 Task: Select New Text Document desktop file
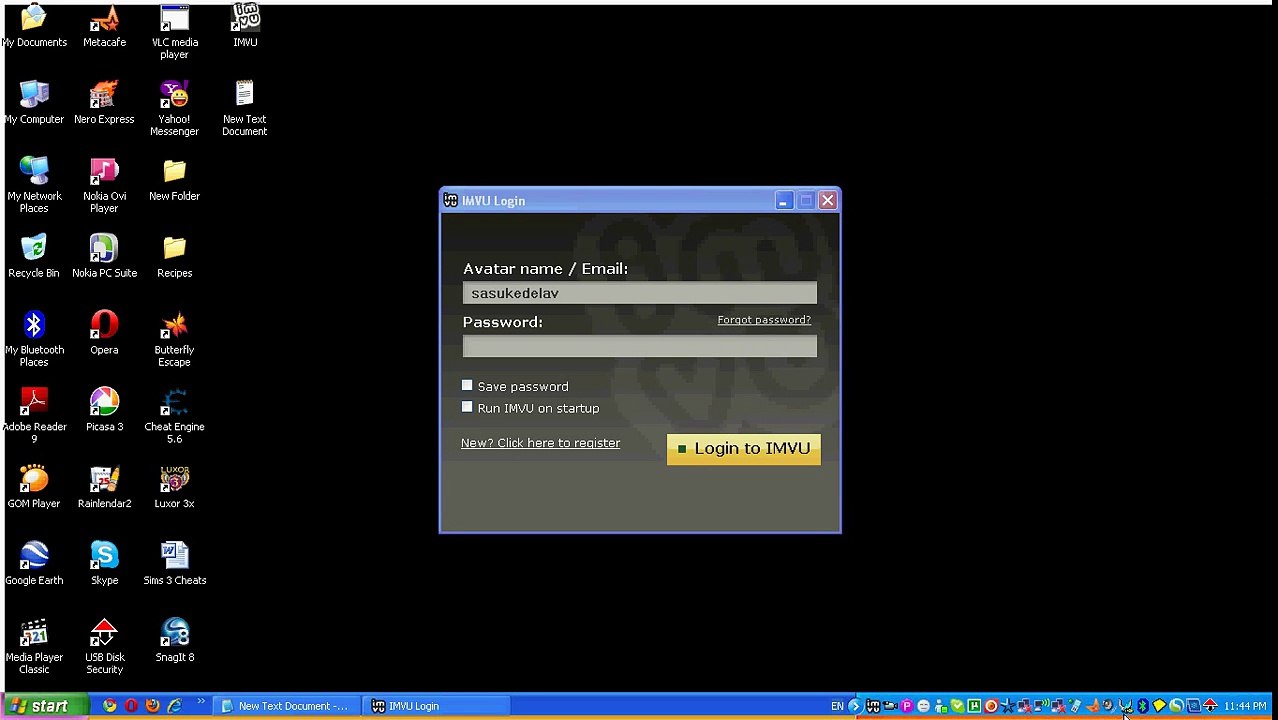[244, 108]
